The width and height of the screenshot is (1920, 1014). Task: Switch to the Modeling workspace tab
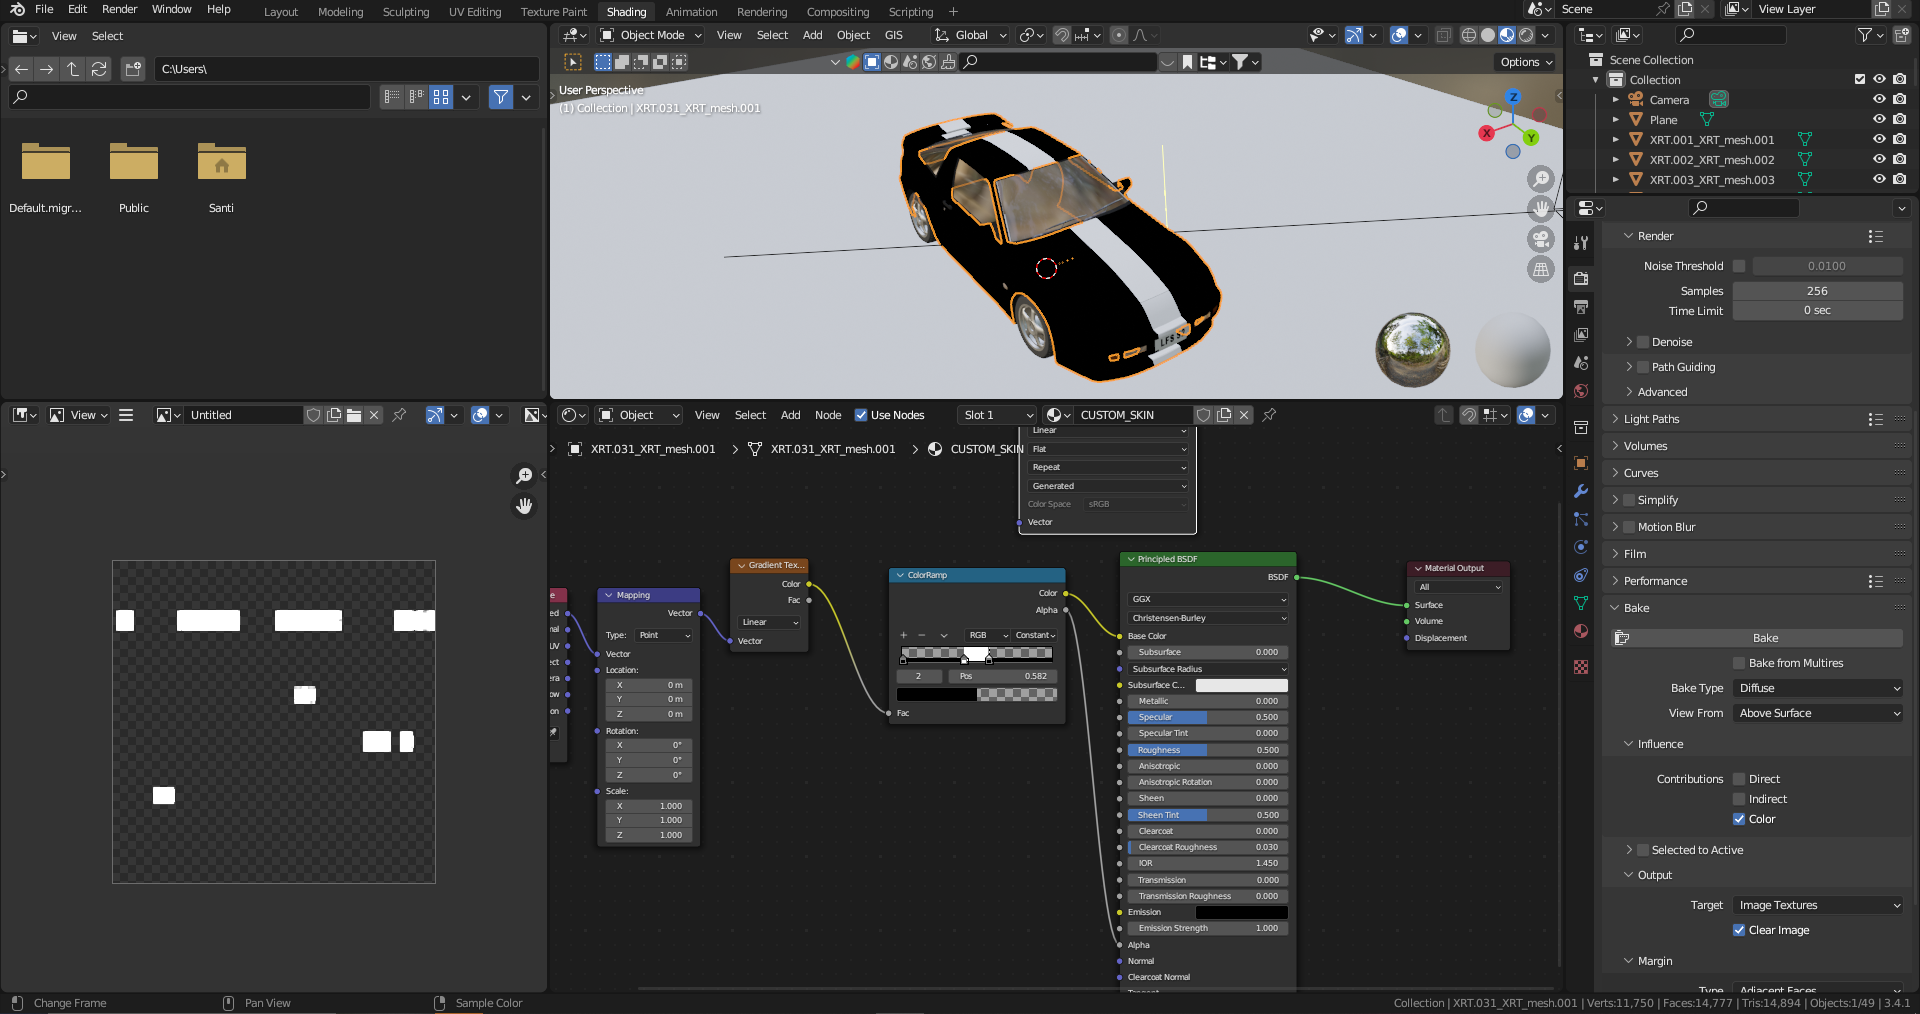coord(340,12)
